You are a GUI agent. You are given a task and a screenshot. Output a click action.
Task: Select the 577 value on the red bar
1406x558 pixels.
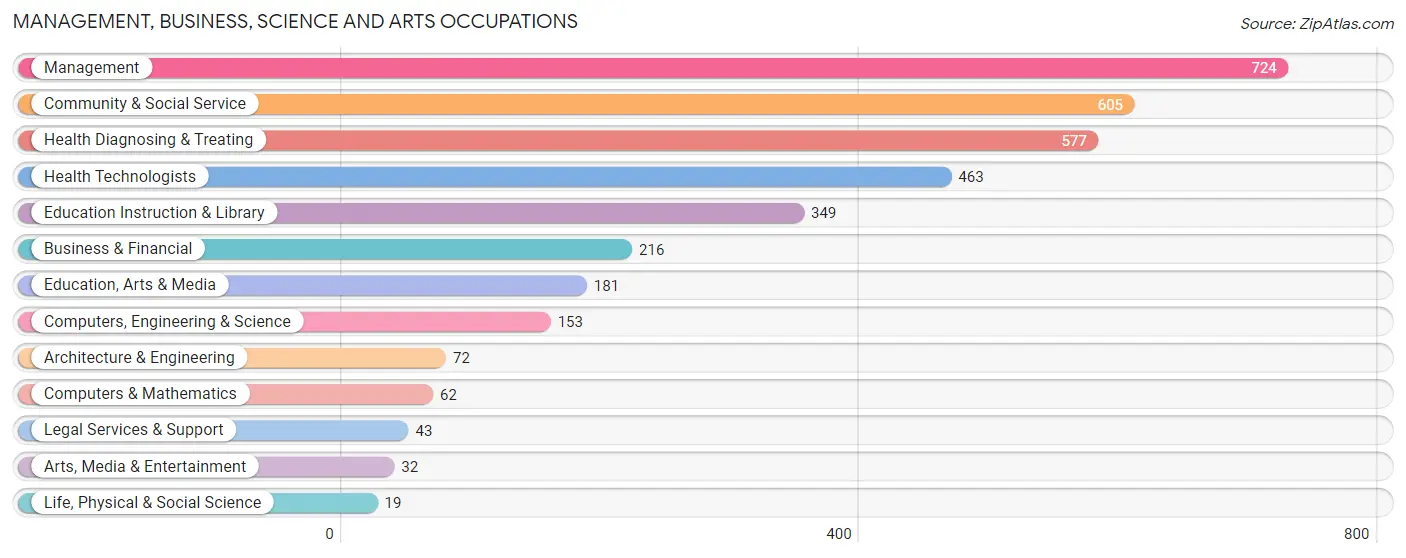[1074, 141]
